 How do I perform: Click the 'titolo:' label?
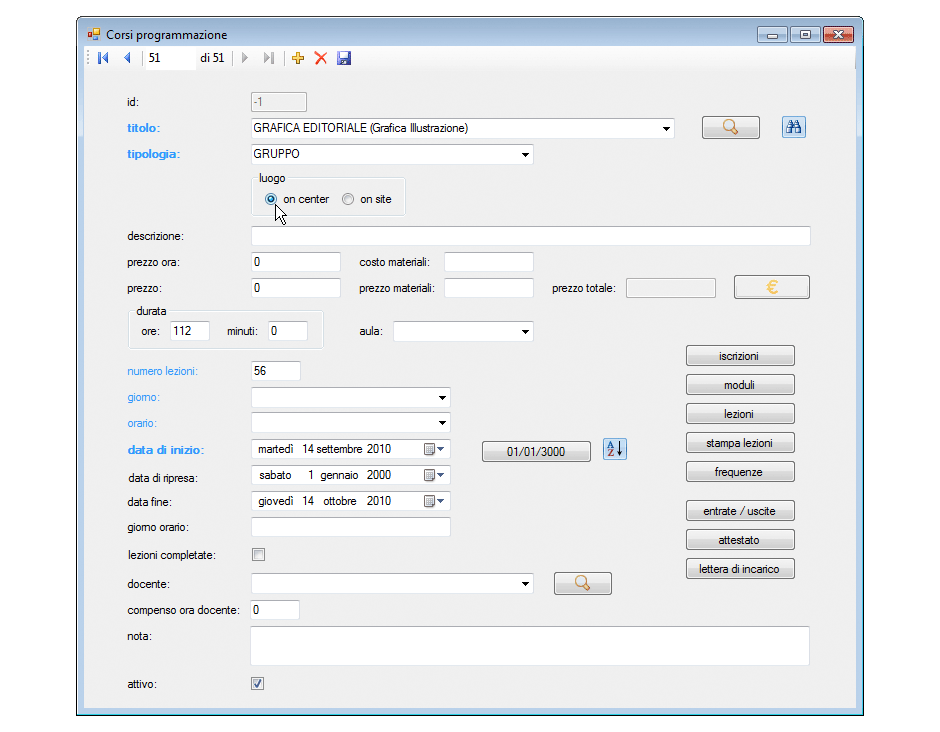pyautogui.click(x=143, y=128)
